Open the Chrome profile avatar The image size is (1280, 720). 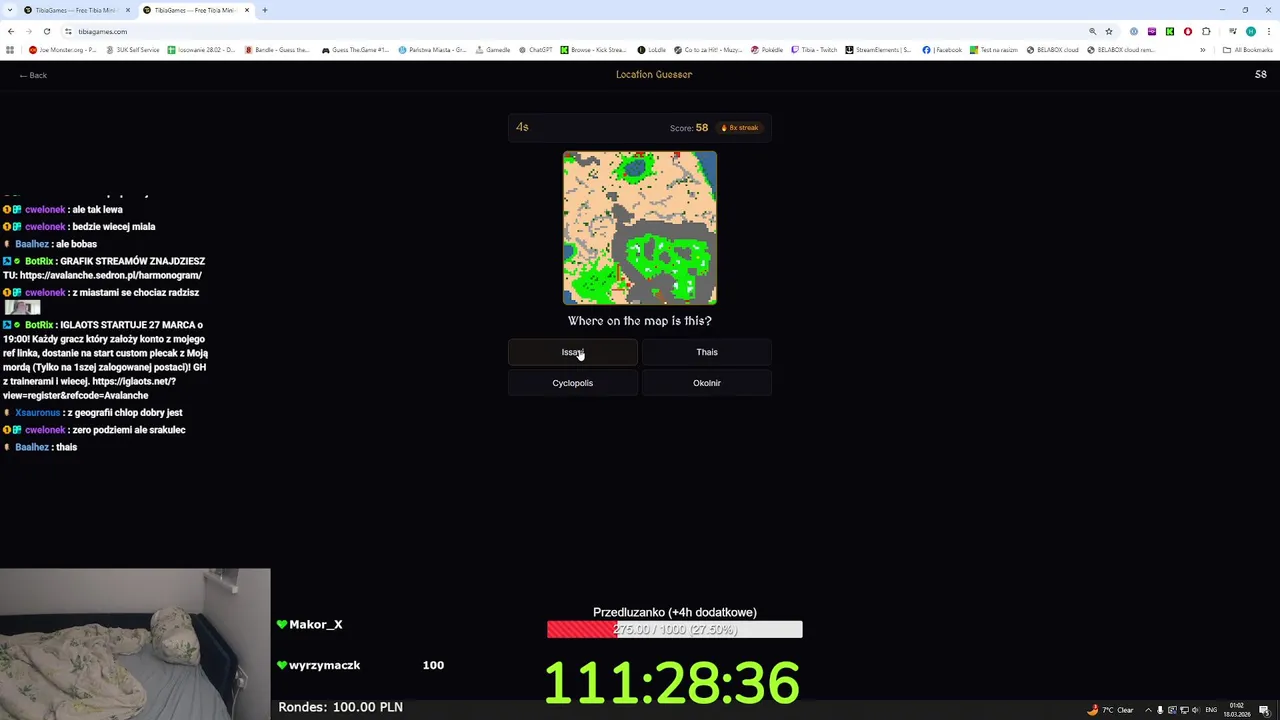click(1250, 31)
